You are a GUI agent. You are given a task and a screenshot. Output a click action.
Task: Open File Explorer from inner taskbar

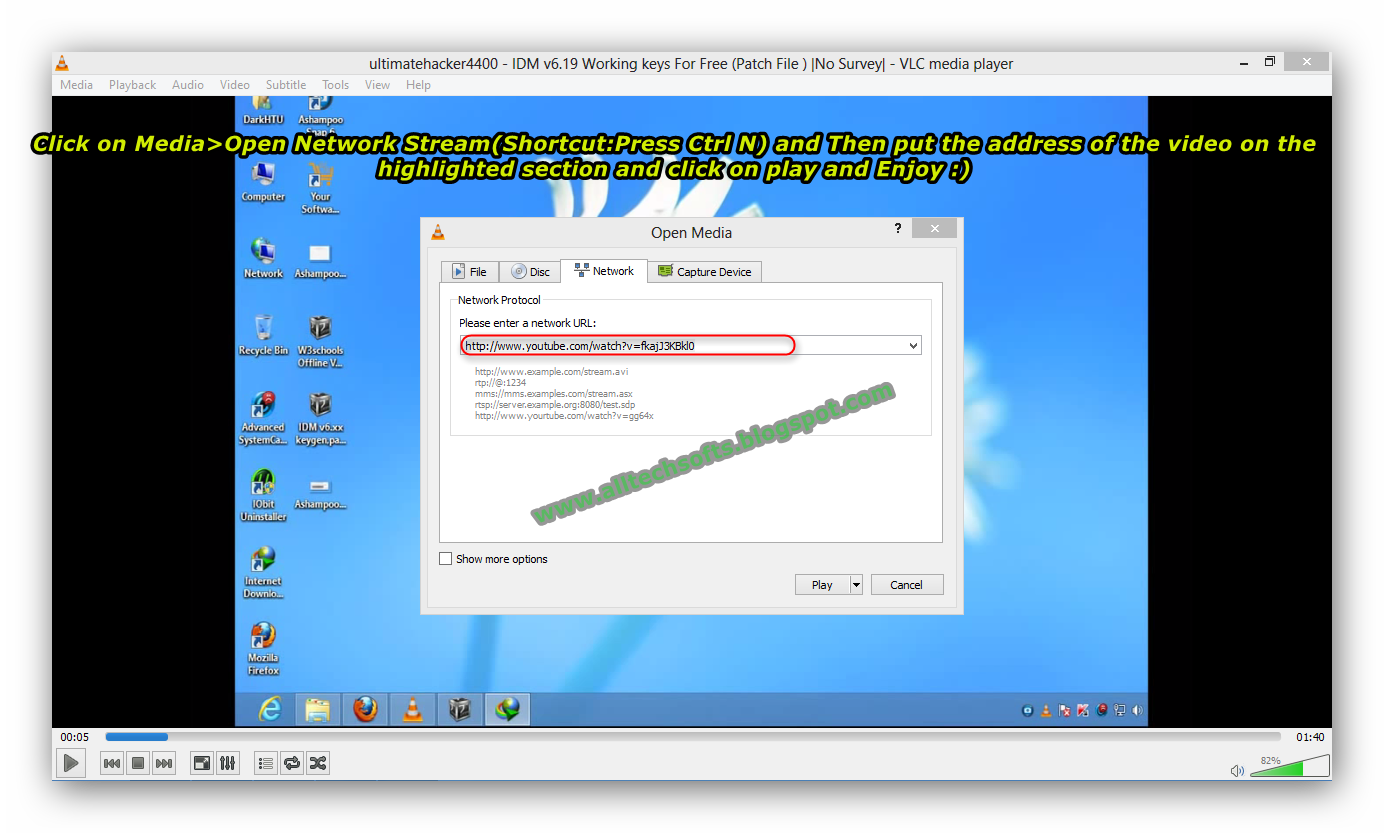click(x=317, y=710)
